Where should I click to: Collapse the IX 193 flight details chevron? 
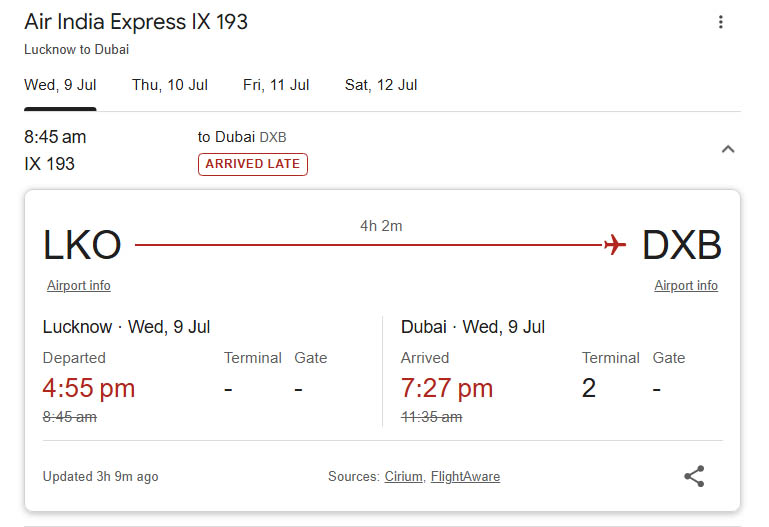(728, 149)
